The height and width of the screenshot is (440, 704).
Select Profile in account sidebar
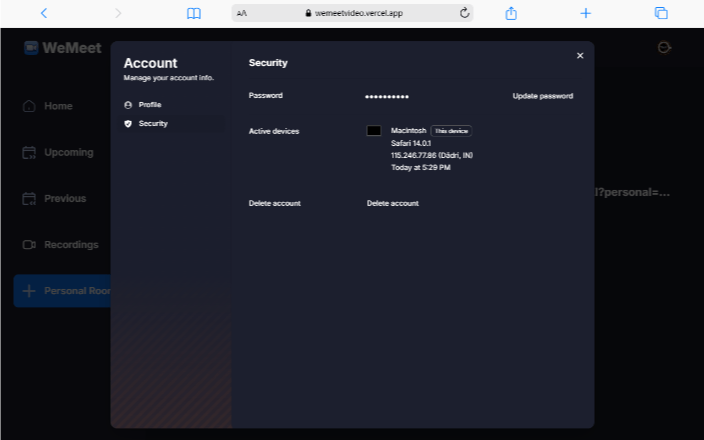click(149, 105)
